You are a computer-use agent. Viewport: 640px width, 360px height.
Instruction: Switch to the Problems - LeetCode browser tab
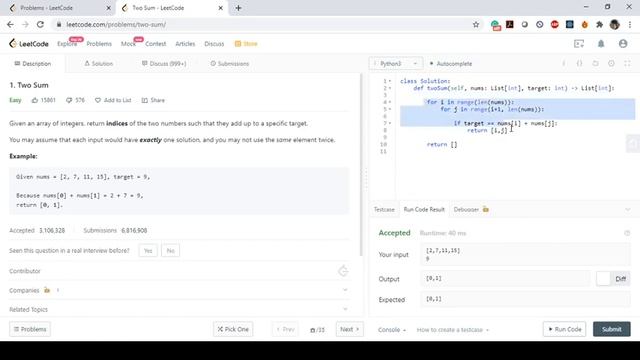[x=60, y=8]
